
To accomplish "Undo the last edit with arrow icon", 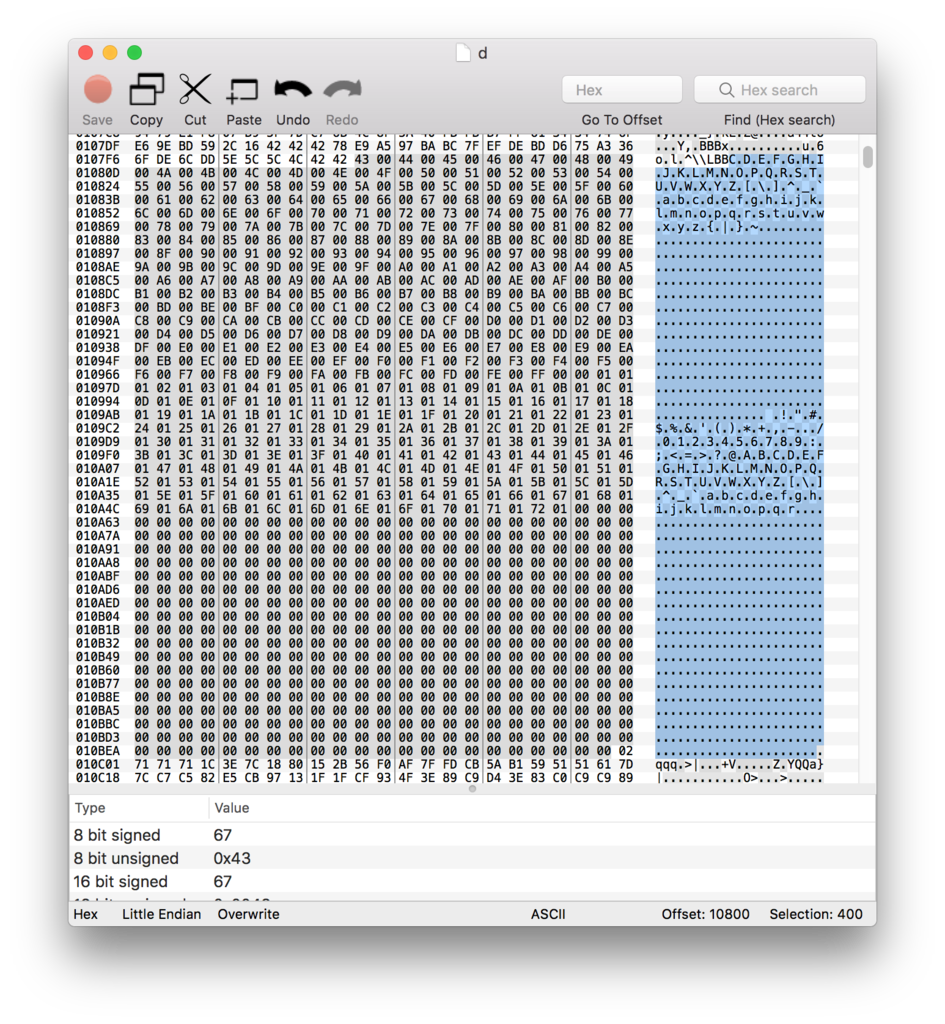I will point(293,89).
